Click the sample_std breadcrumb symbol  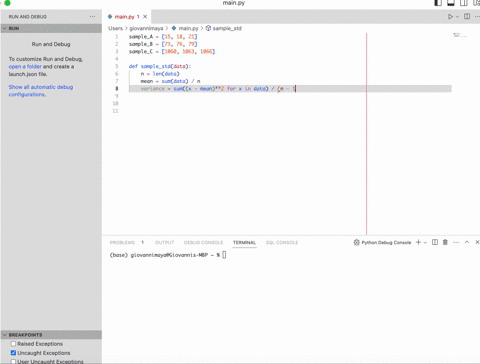click(x=224, y=28)
